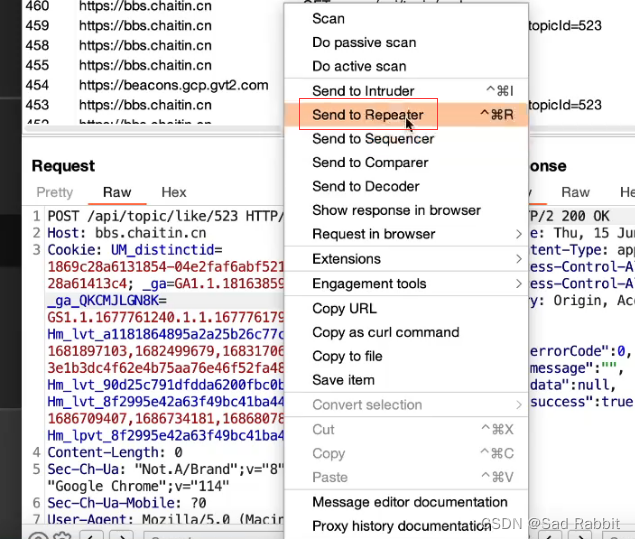Click the horizontal scrollbar under the history table
Image resolution: width=635 pixels, height=539 pixels.
153,128
